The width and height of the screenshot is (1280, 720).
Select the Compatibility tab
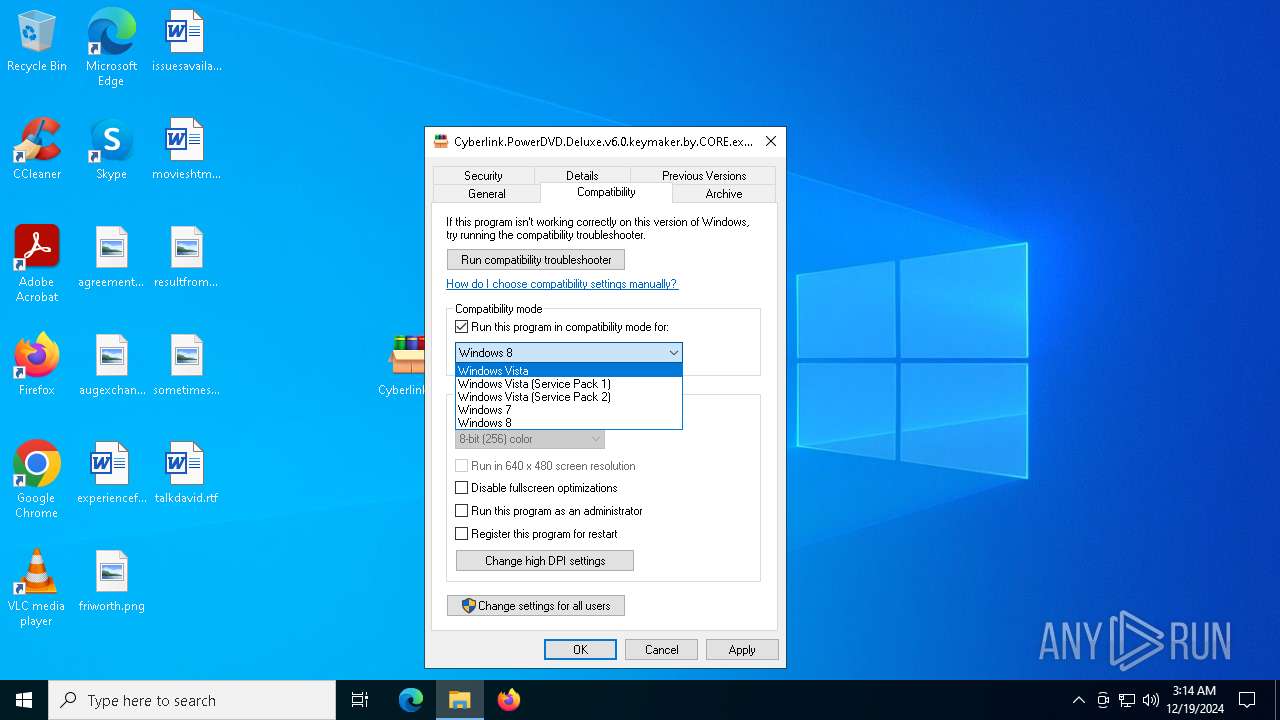[606, 192]
